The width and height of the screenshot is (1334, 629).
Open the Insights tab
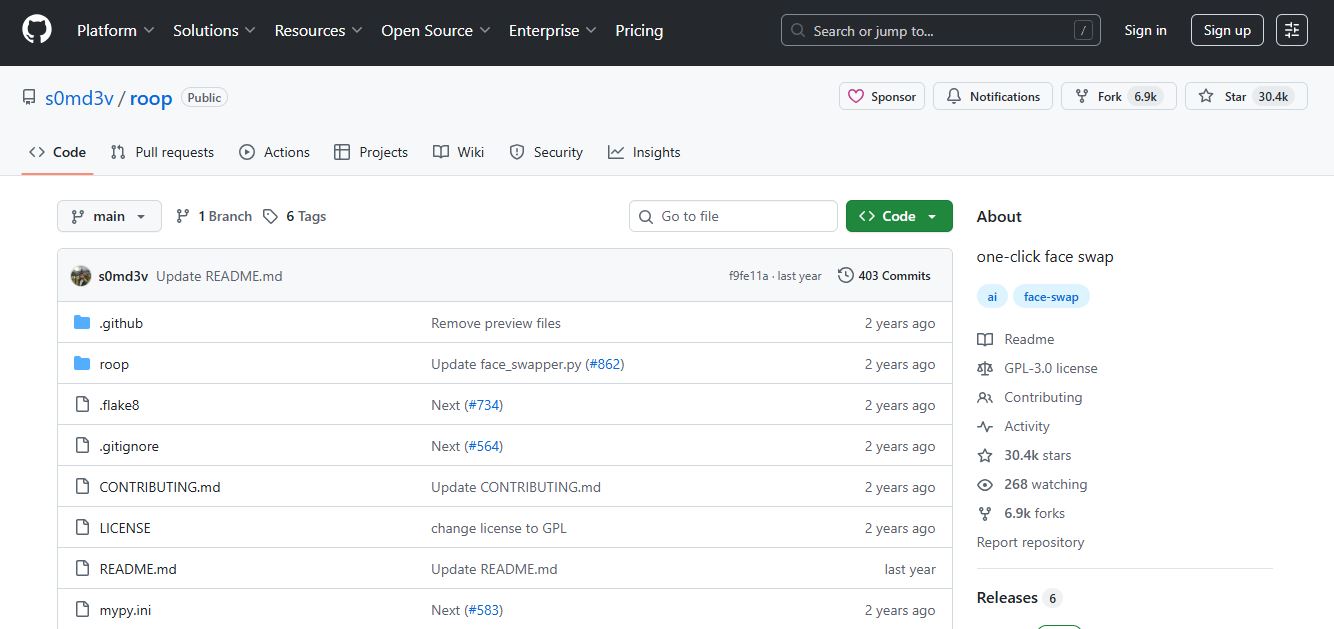(644, 152)
